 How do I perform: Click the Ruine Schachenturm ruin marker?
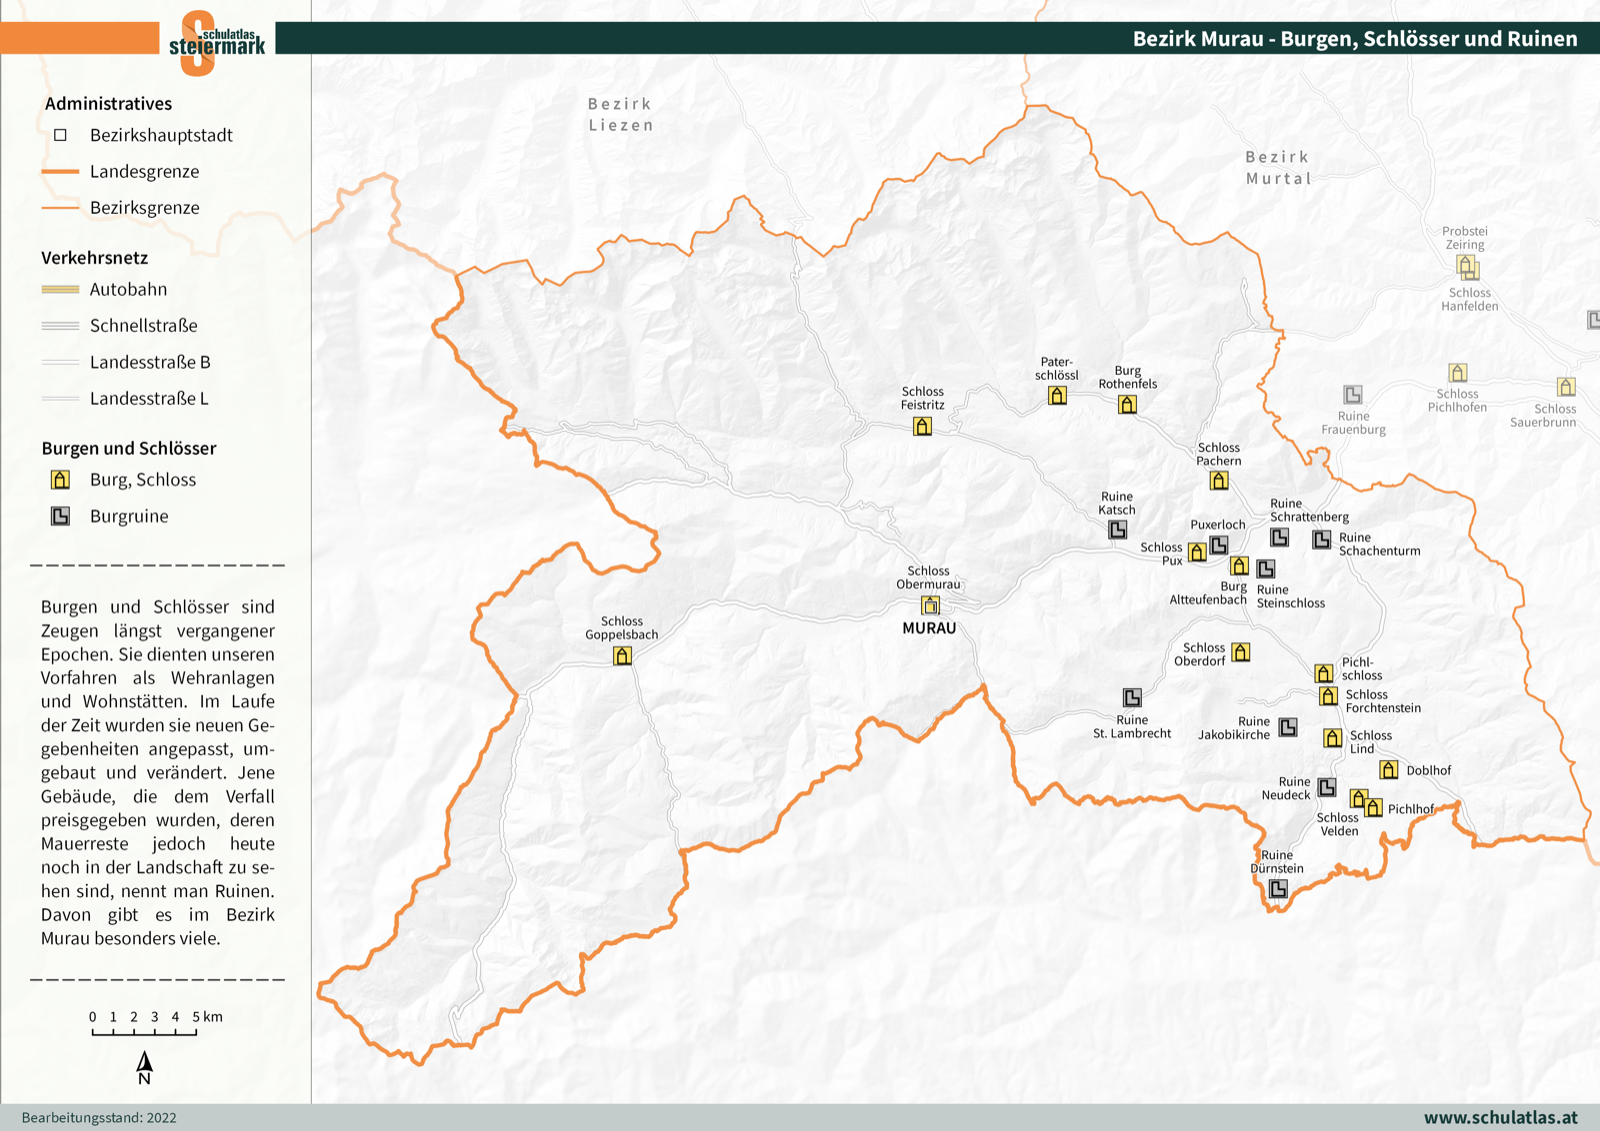[x=1322, y=540]
